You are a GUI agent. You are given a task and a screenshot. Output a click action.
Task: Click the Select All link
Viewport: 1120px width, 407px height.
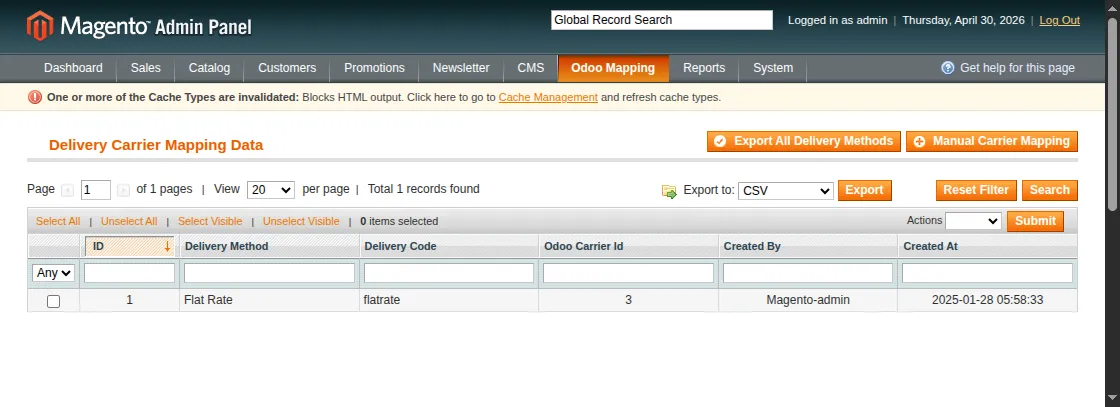[58, 221]
